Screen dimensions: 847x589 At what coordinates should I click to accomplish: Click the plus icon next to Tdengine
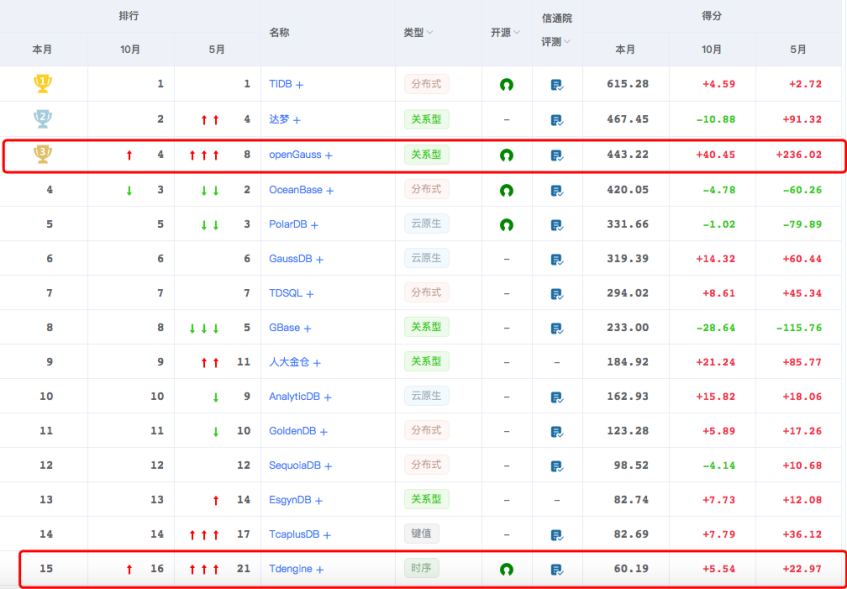(320, 570)
